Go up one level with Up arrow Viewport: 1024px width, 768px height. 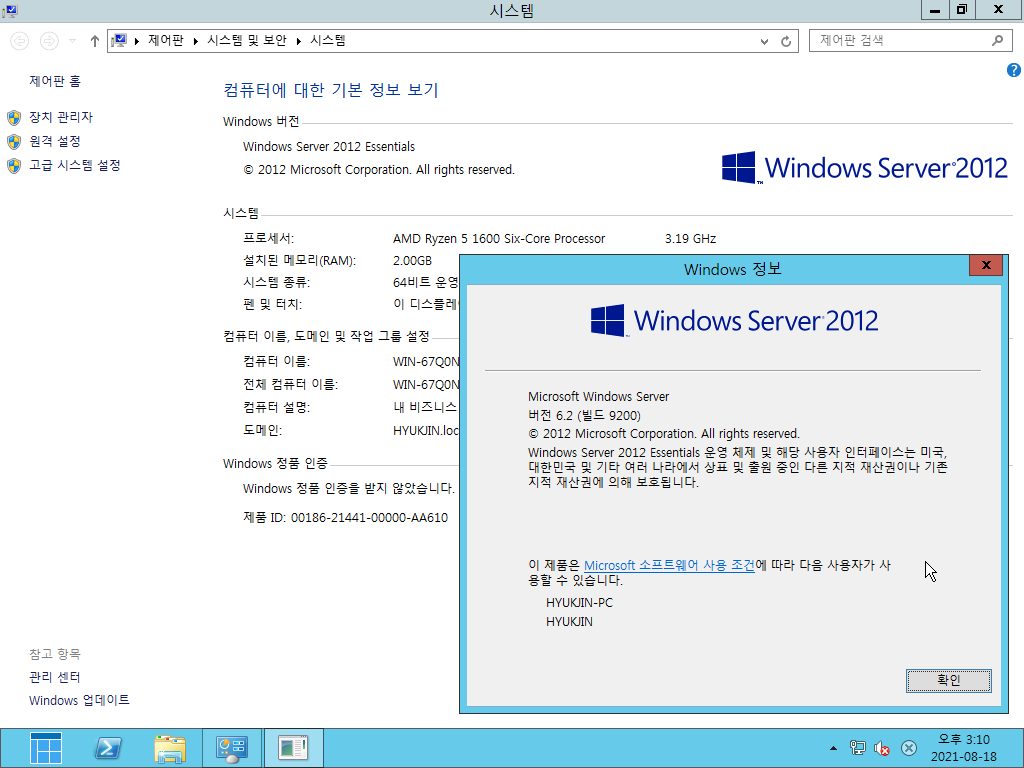tap(95, 41)
